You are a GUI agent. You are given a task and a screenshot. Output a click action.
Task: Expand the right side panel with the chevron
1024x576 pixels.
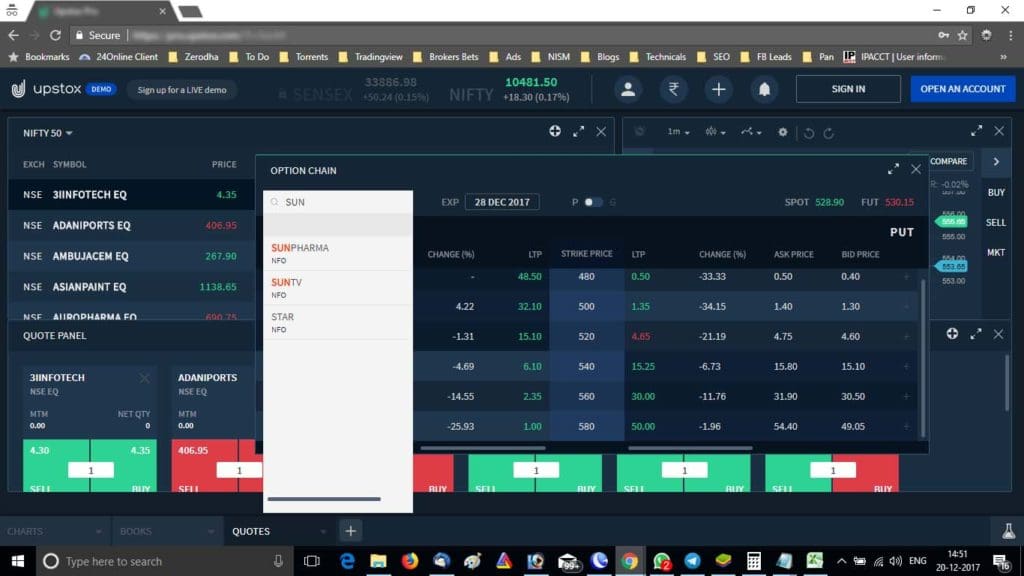[x=996, y=160]
